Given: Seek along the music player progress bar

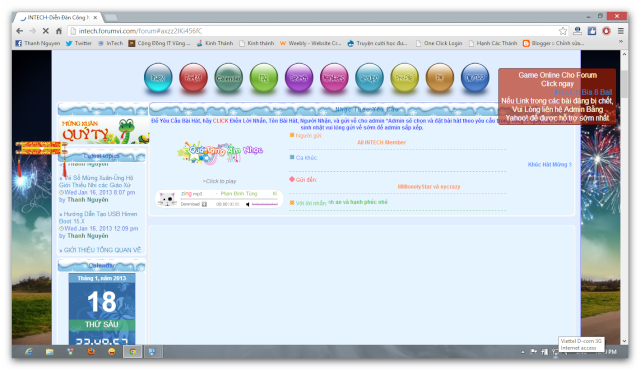Looking at the screenshot, I should (230, 199).
